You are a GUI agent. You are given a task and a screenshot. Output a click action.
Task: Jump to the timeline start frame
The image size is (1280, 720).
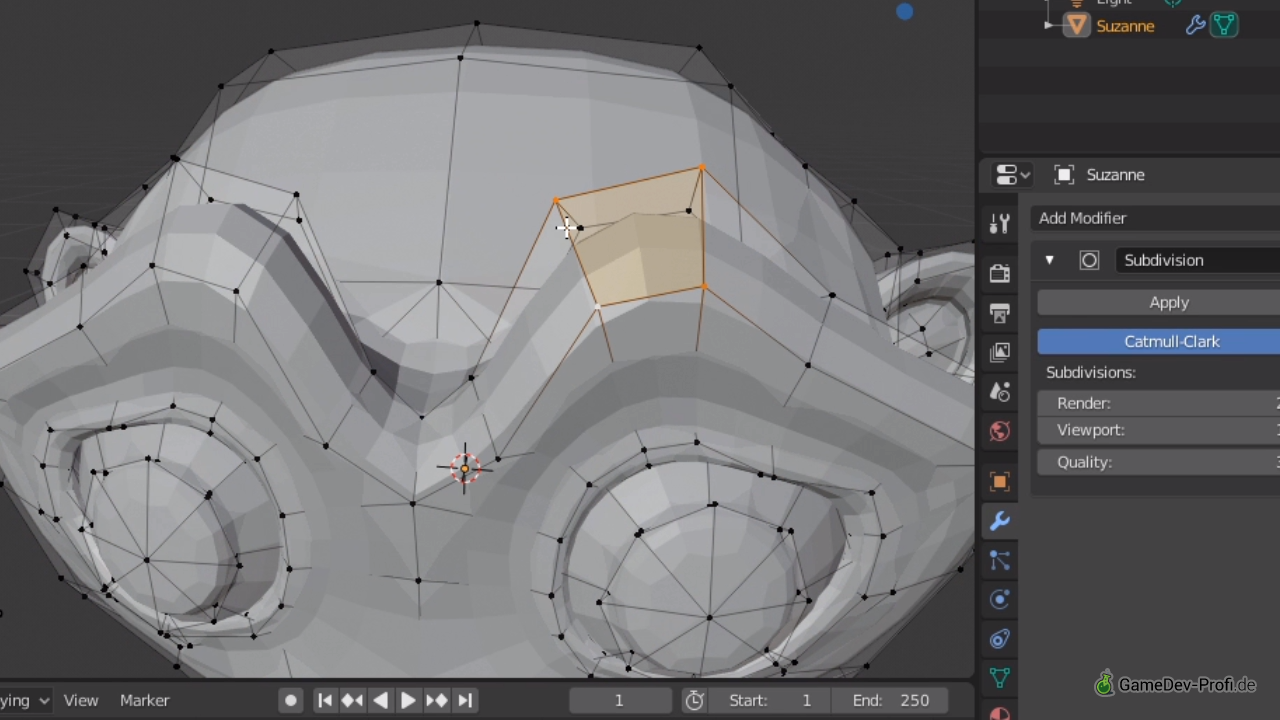click(325, 701)
